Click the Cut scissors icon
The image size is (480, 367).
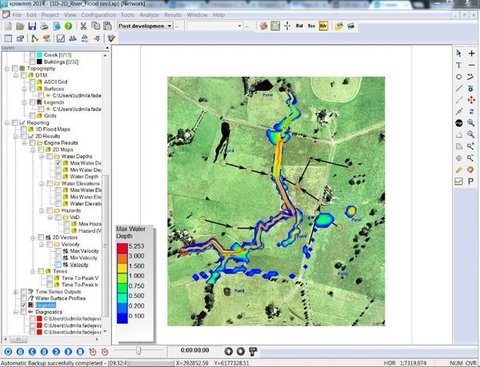pos(83,26)
